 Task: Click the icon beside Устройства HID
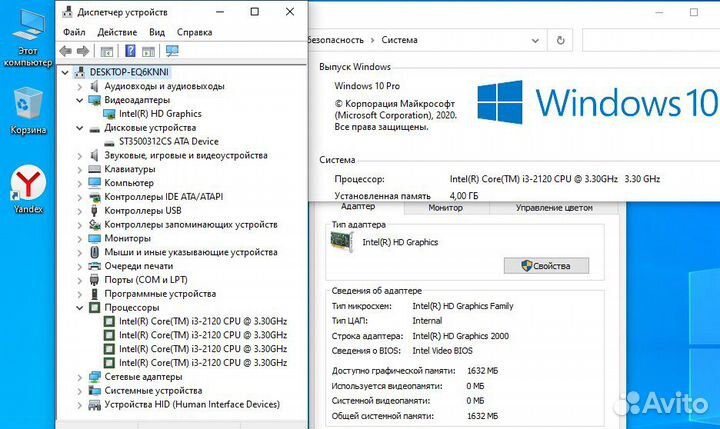click(x=94, y=405)
